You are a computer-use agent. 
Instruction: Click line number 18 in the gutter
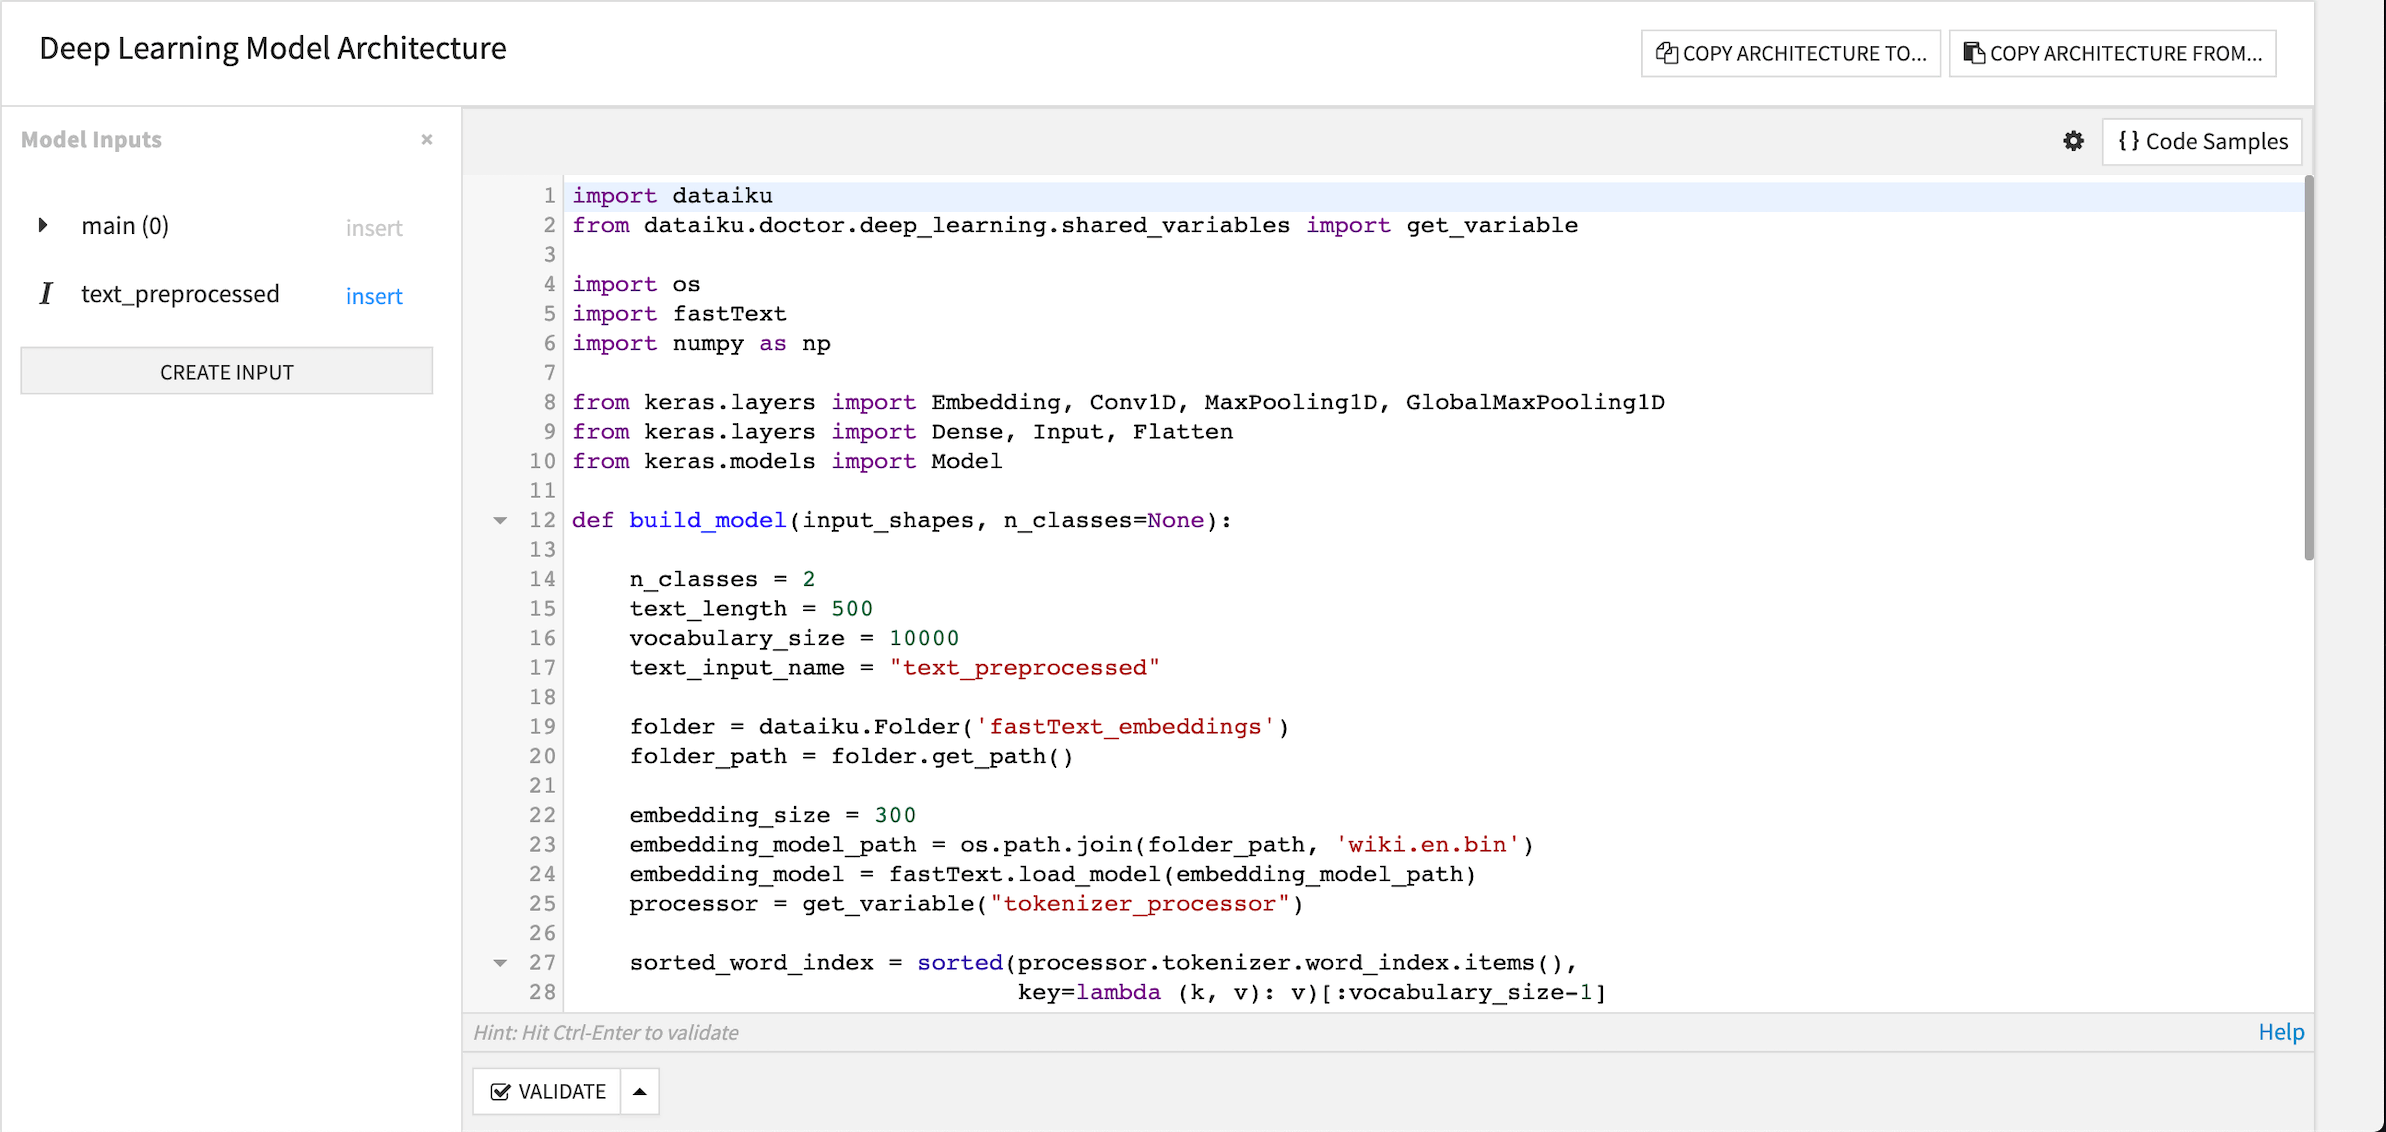[x=542, y=697]
